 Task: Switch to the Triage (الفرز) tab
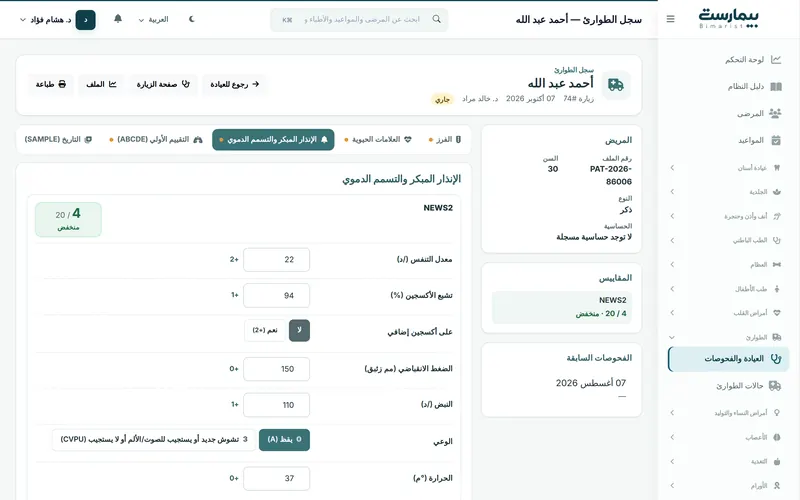[x=445, y=139]
